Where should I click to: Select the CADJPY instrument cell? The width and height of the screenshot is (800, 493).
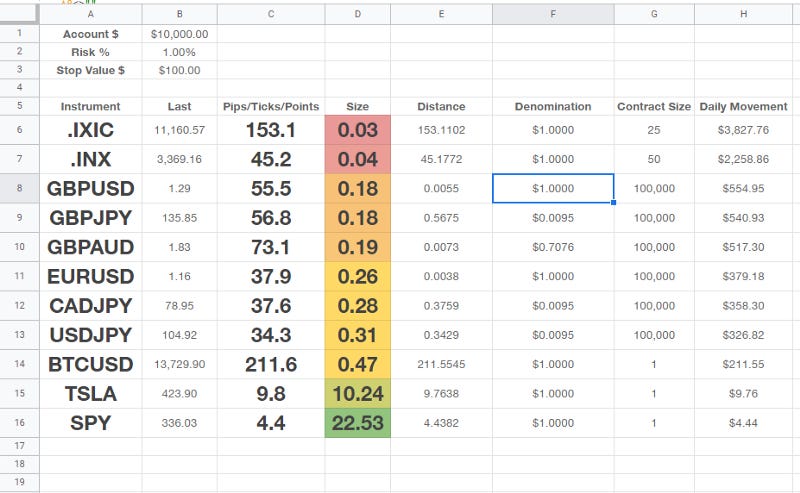91,306
